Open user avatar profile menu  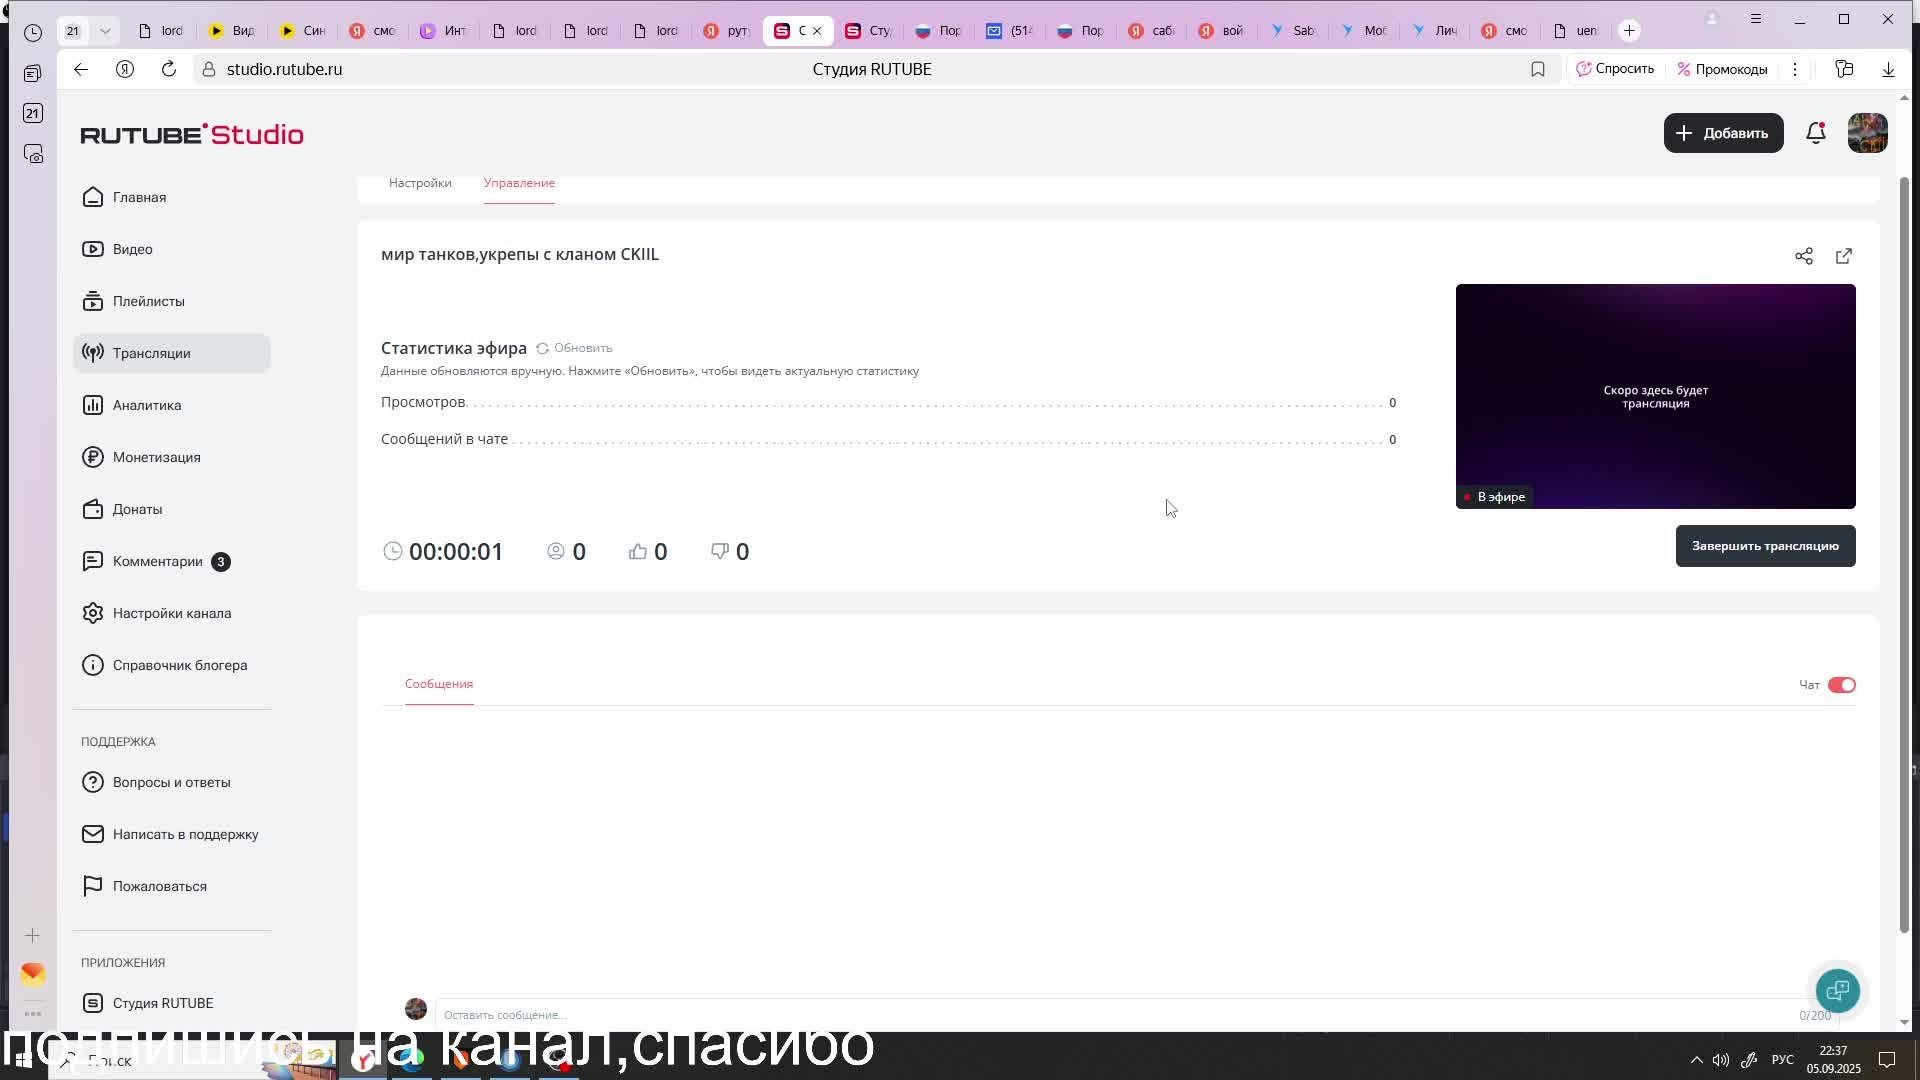[x=1866, y=133]
